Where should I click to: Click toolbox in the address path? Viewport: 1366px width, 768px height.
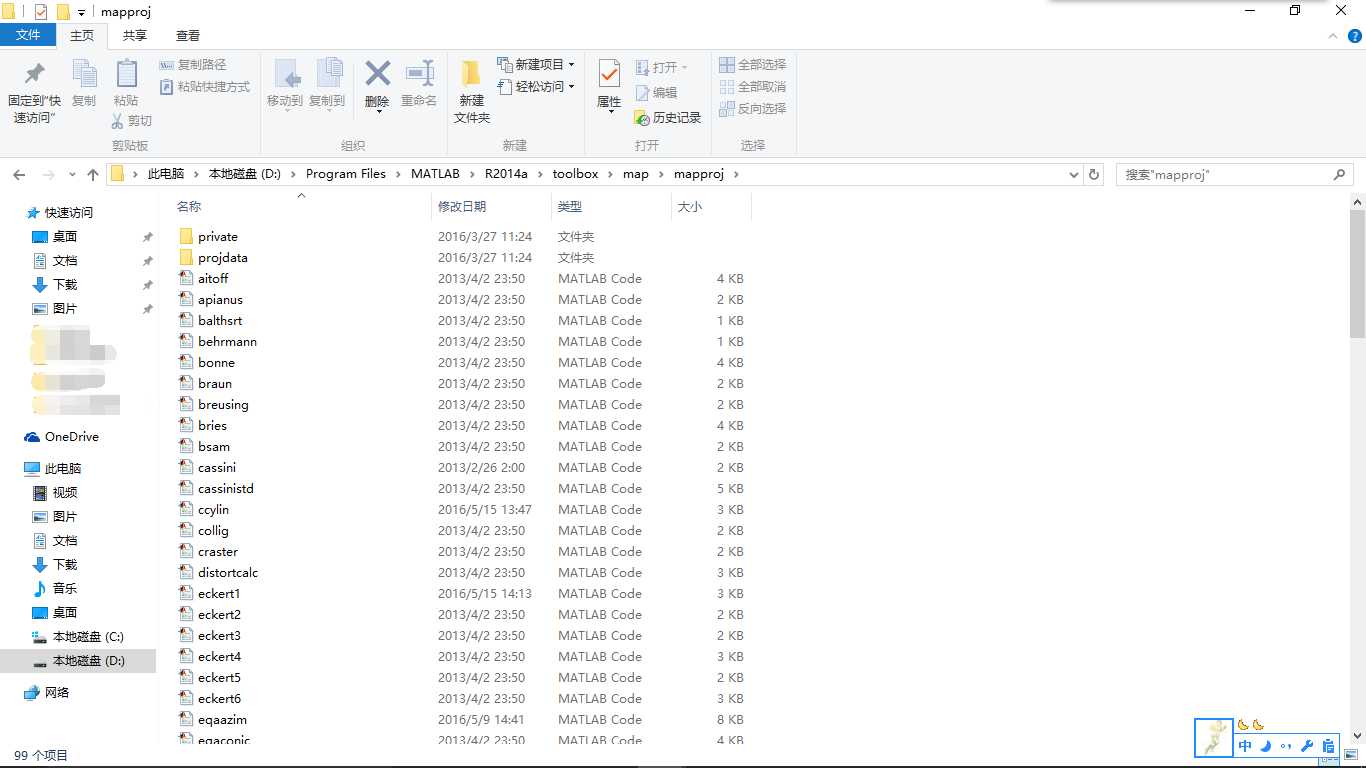coord(575,174)
